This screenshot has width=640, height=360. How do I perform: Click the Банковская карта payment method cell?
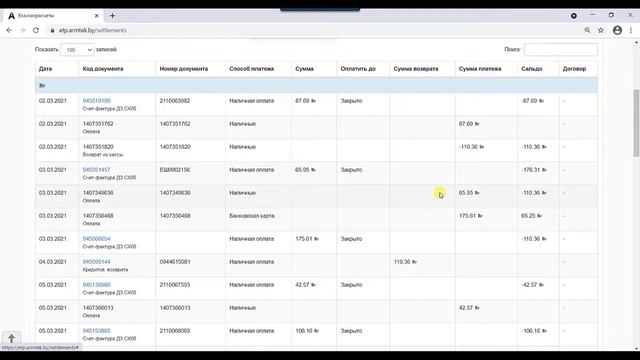tap(252, 216)
